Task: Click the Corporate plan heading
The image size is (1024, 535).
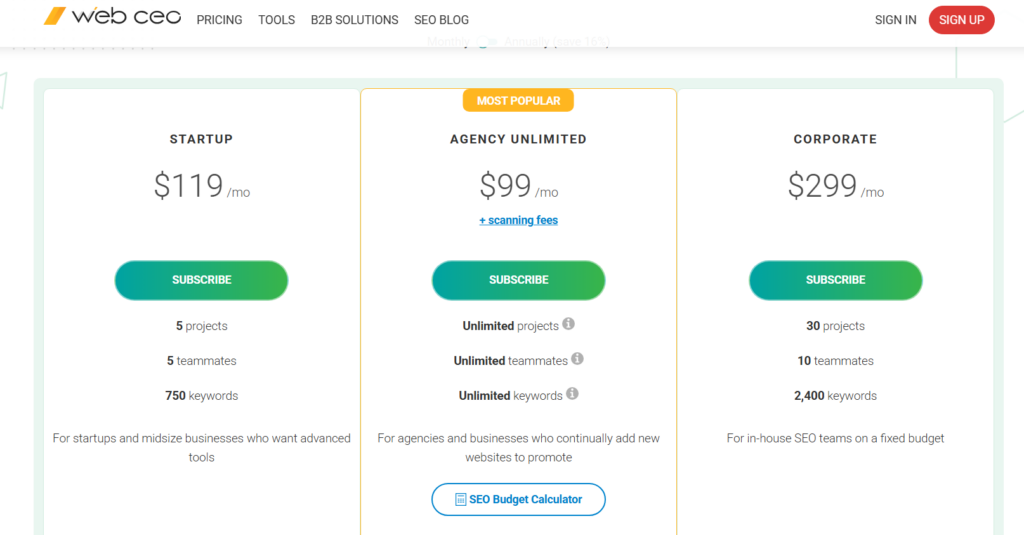Action: [x=835, y=139]
